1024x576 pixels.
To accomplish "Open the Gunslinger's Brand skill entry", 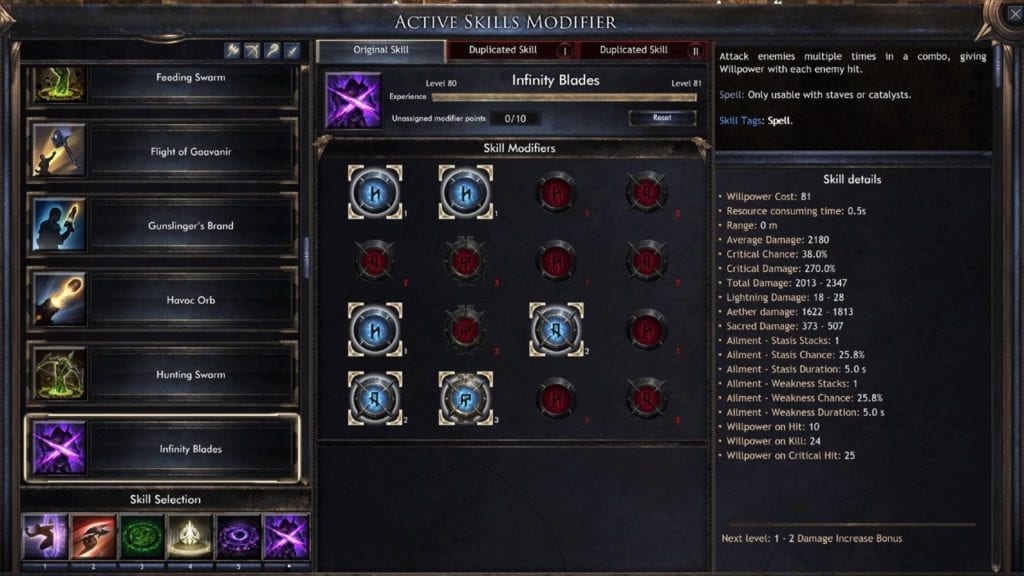I will point(162,225).
